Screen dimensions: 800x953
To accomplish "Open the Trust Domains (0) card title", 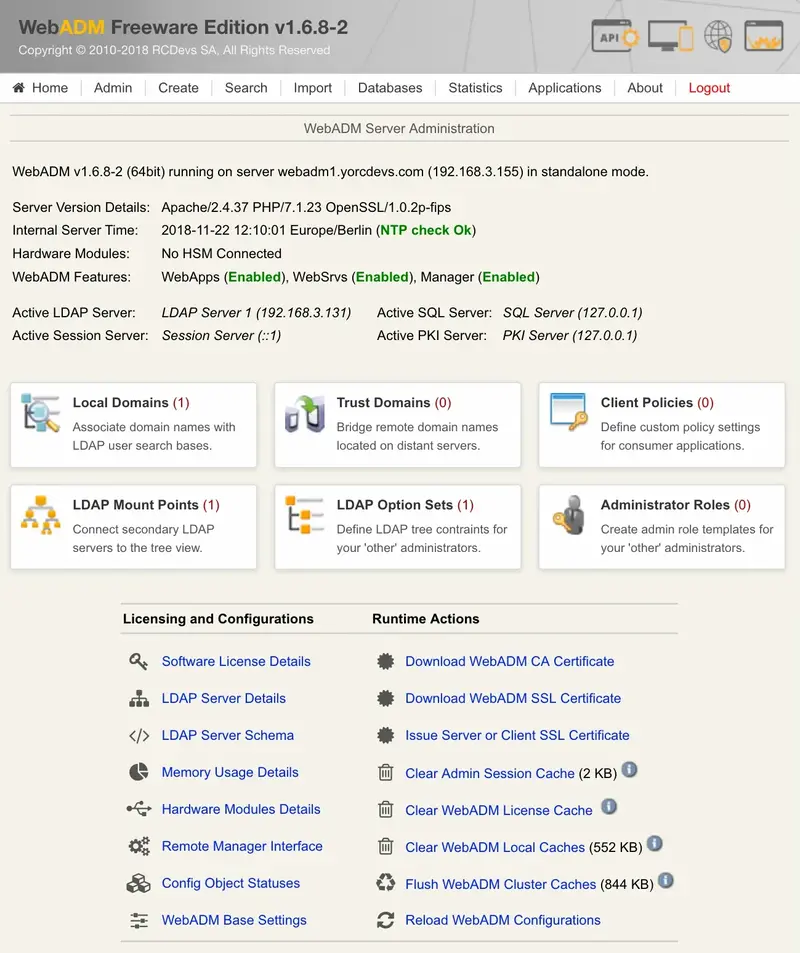I will 394,402.
